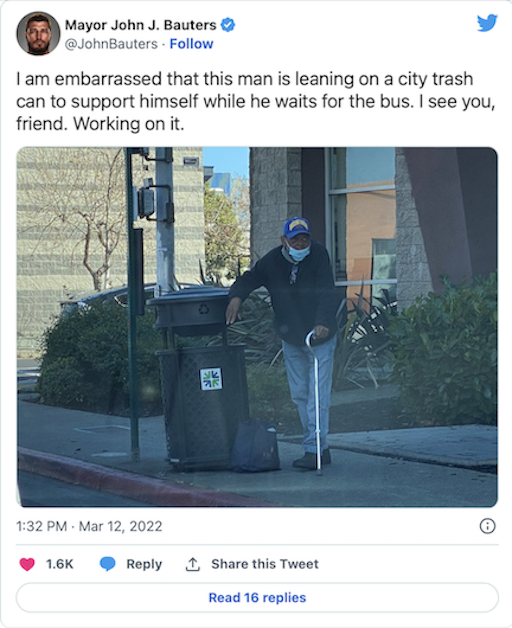Viewport: 512px width, 628px height.
Task: Click the 1:32 PM · Mar 12, 2022 timestamp
Action: [89, 526]
